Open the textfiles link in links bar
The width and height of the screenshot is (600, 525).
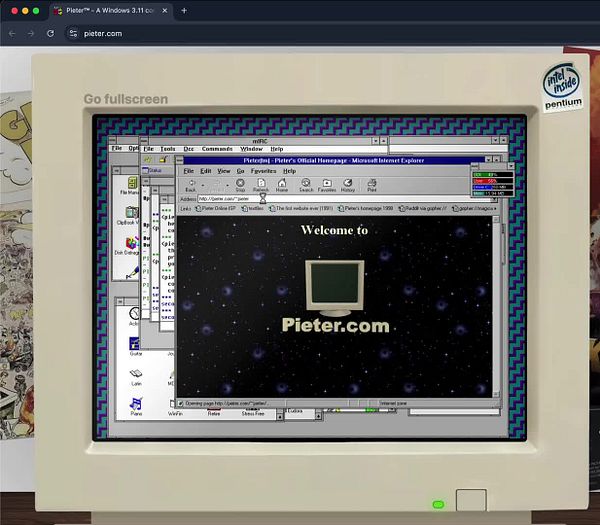pos(253,209)
